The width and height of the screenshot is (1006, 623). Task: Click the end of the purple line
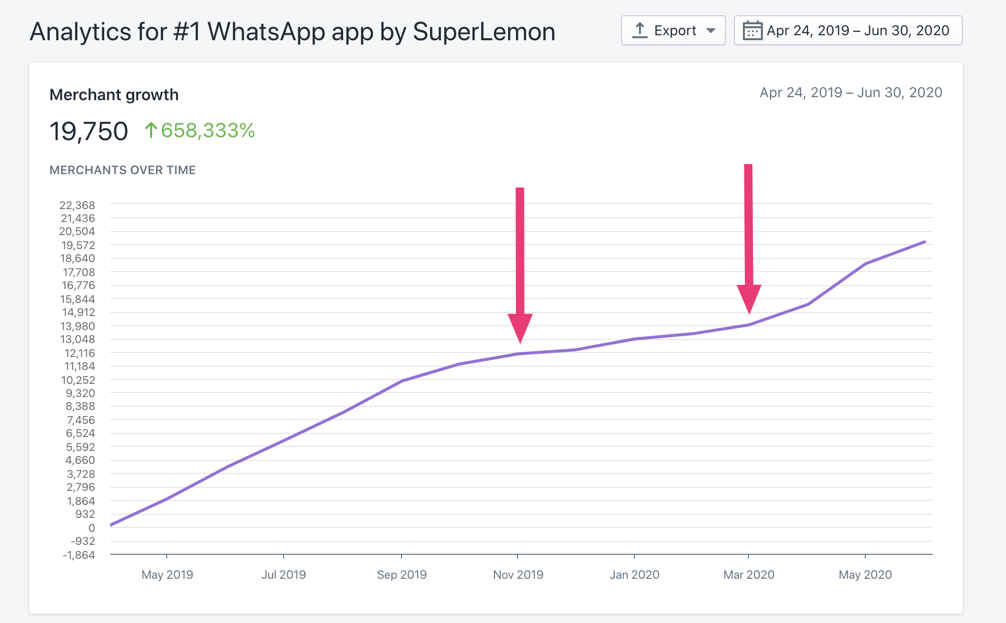[925, 242]
